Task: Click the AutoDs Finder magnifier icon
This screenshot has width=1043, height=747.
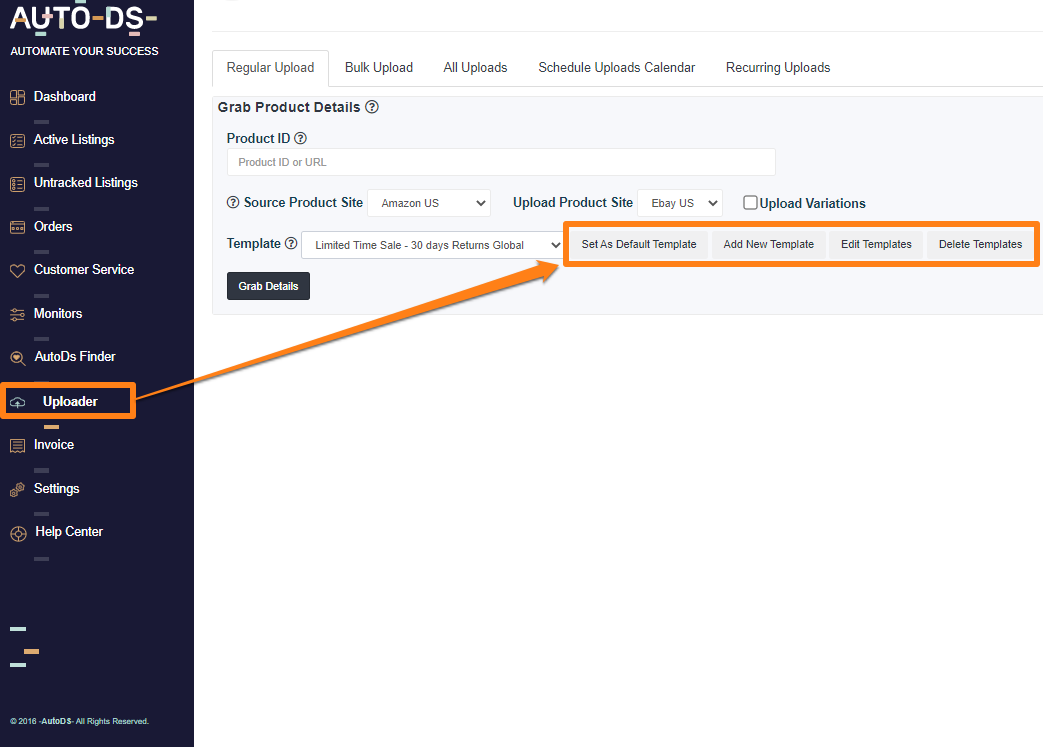Action: pyautogui.click(x=18, y=359)
